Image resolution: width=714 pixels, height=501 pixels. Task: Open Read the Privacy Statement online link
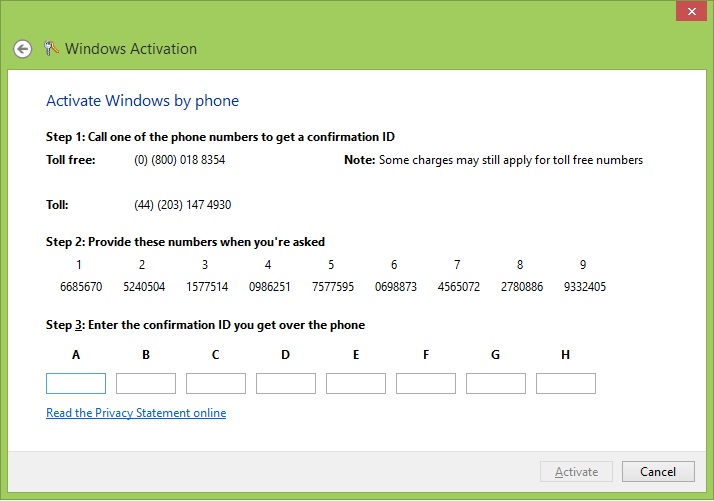point(136,413)
